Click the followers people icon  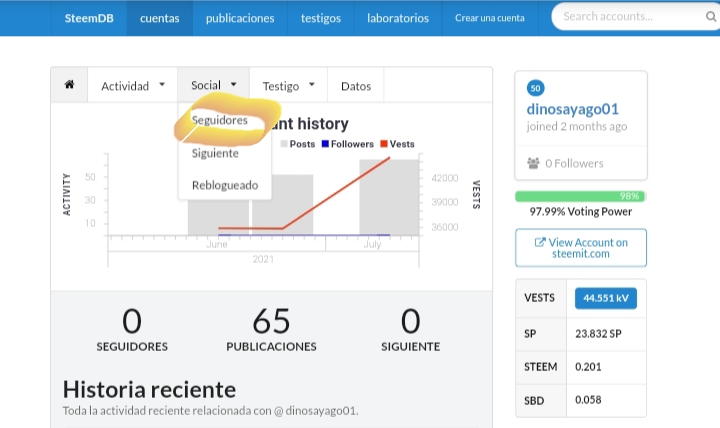pos(533,163)
